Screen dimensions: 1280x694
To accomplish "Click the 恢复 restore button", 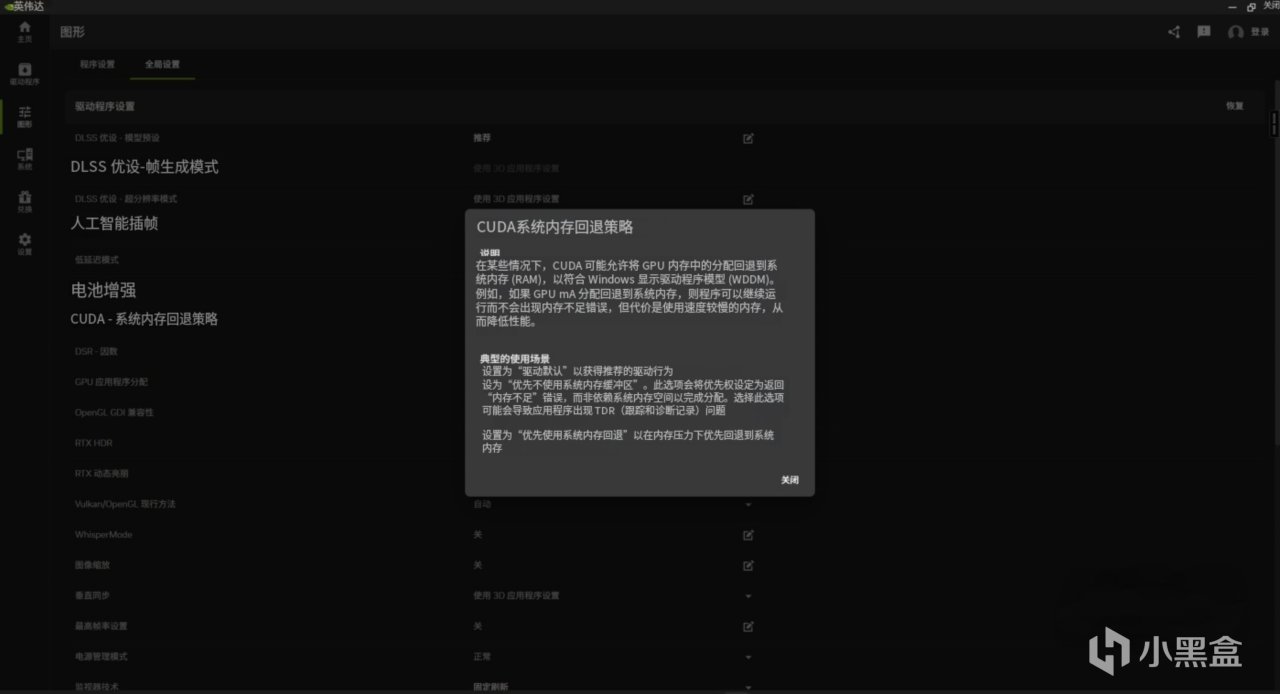I will 1235,106.
